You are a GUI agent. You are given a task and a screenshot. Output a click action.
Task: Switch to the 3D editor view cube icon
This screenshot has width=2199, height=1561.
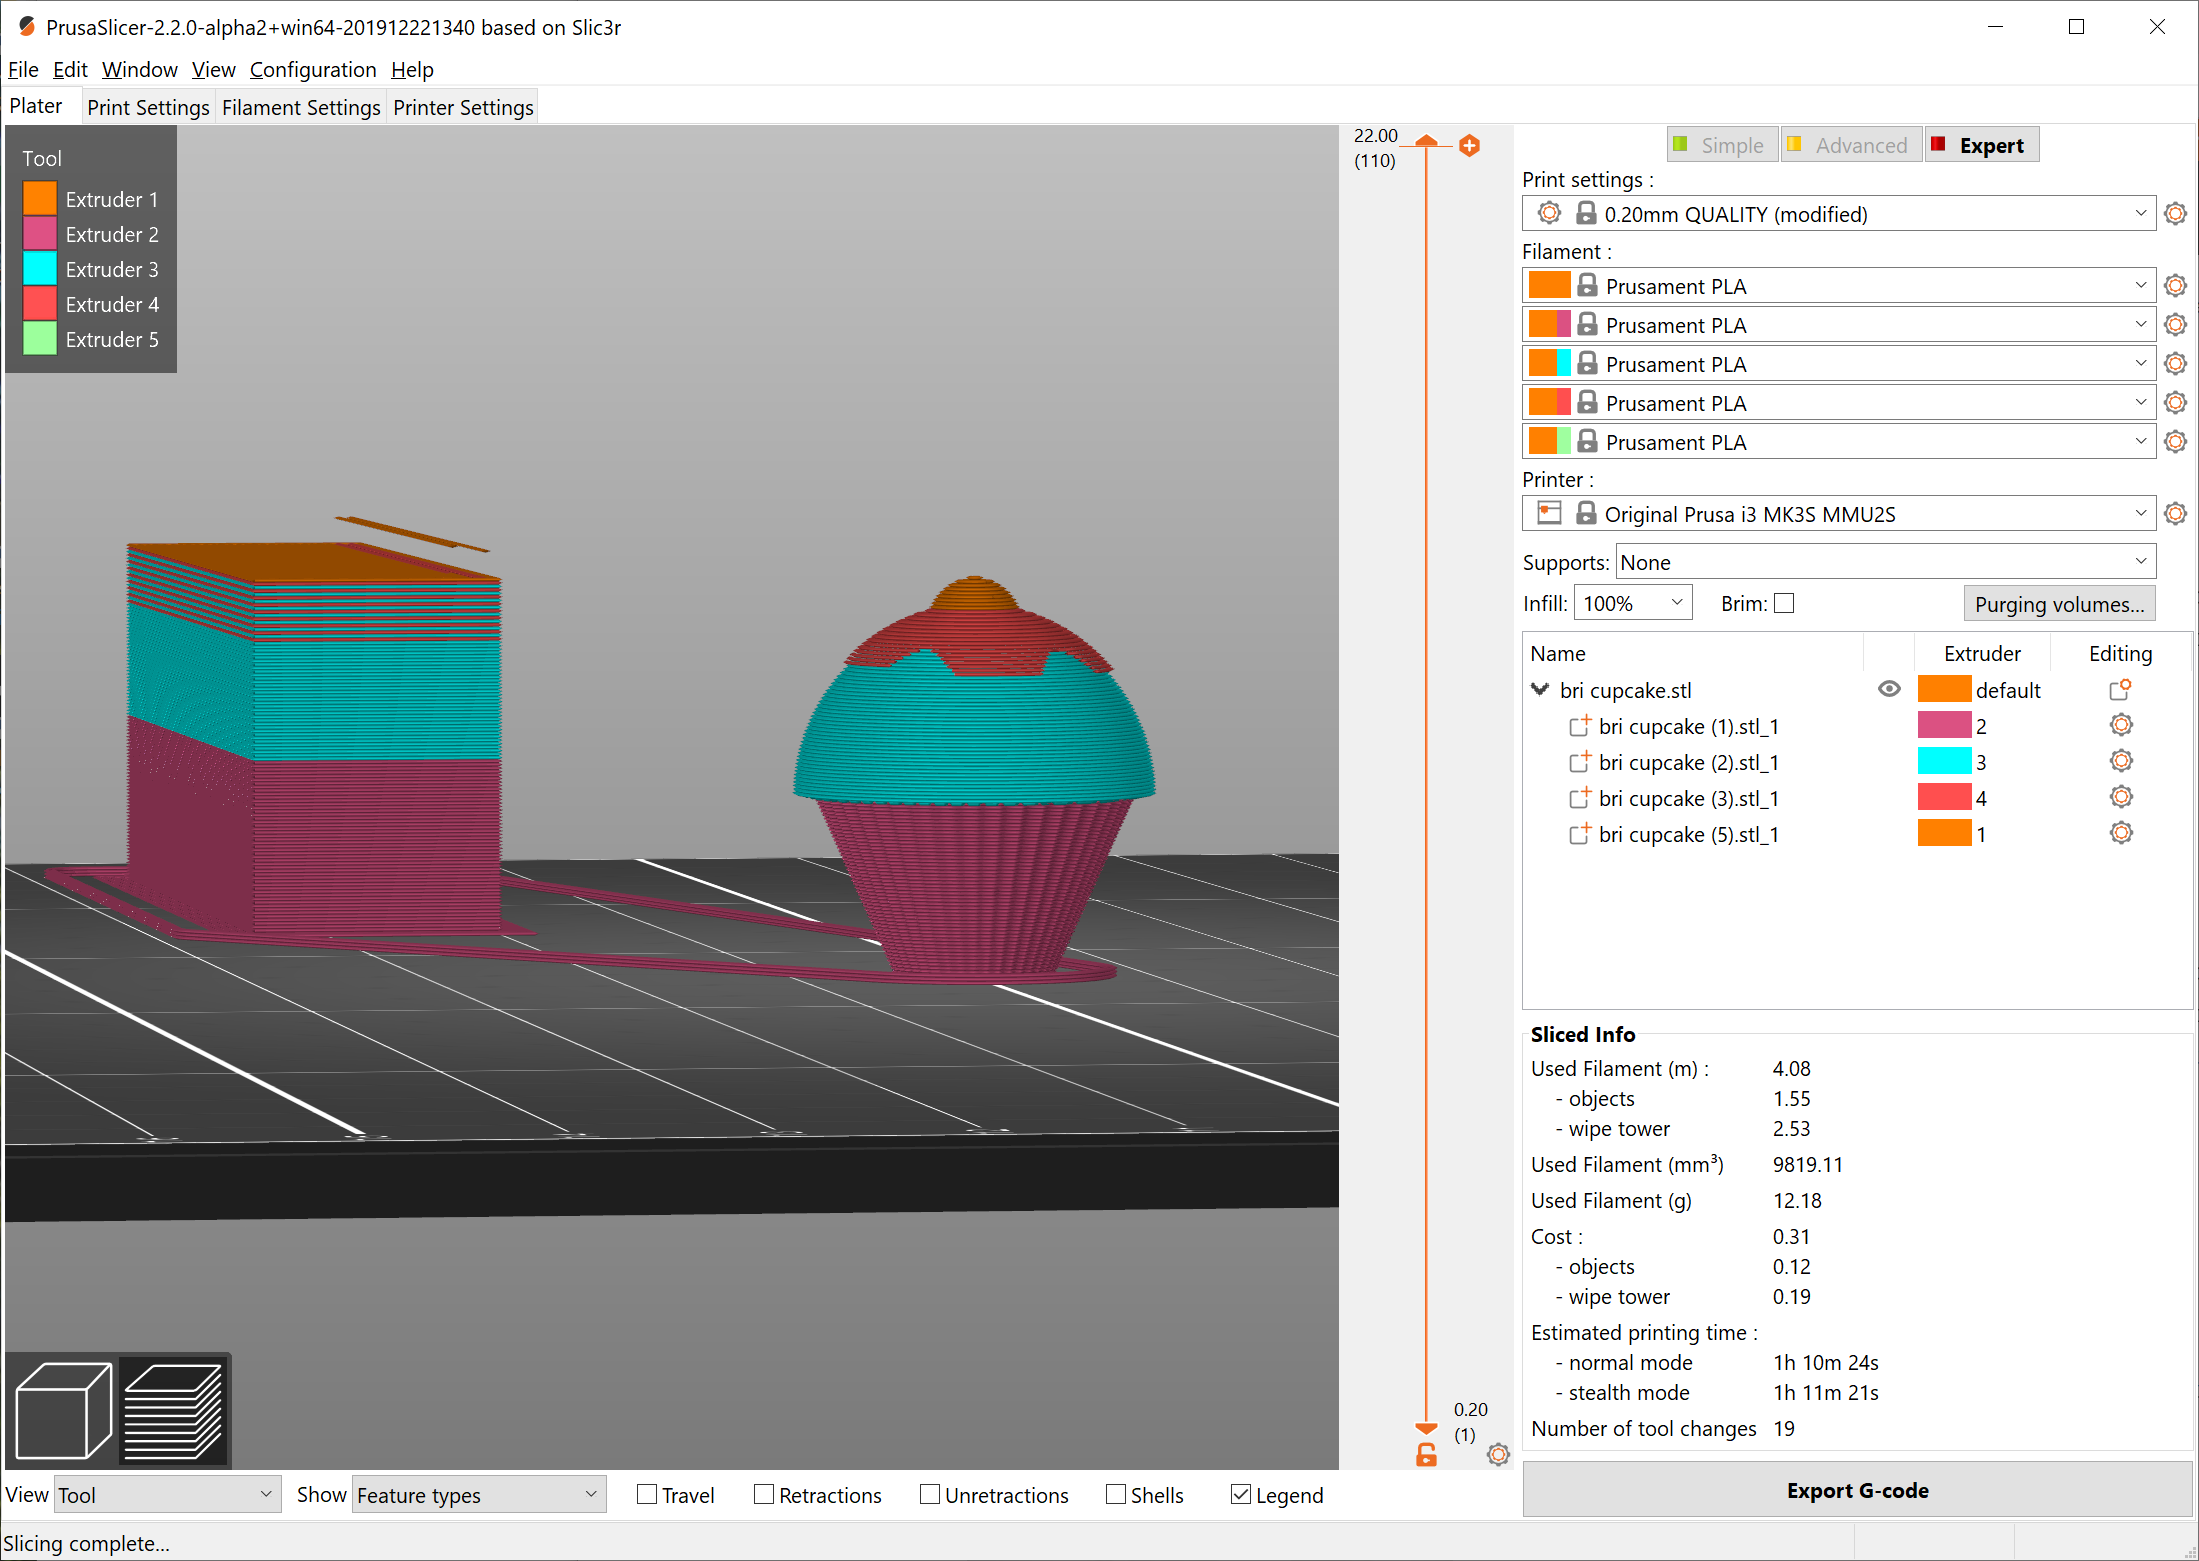62,1410
